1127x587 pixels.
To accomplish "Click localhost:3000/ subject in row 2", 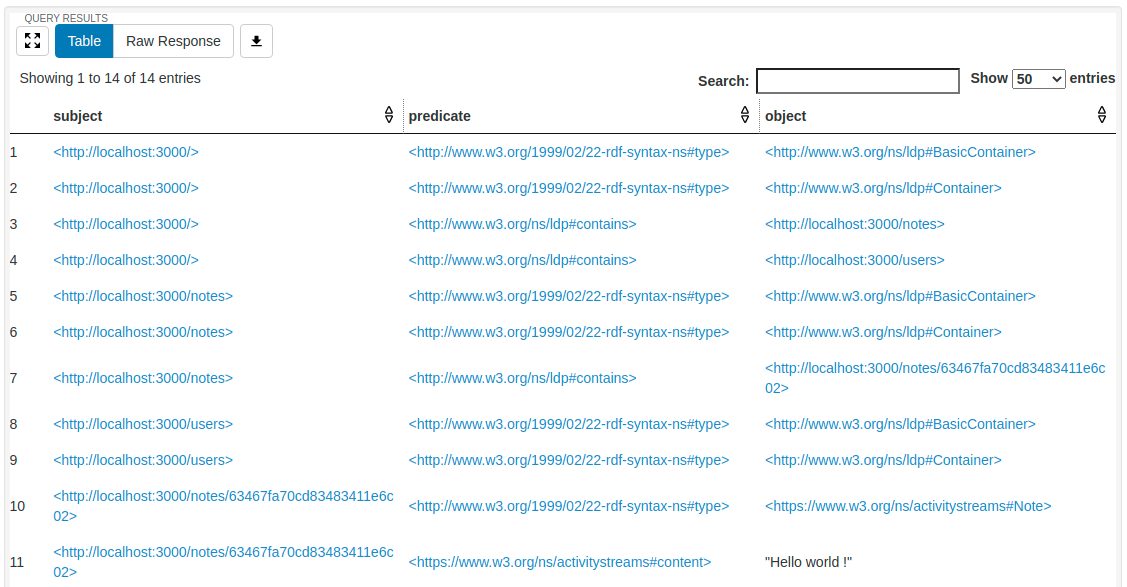I will pos(126,188).
